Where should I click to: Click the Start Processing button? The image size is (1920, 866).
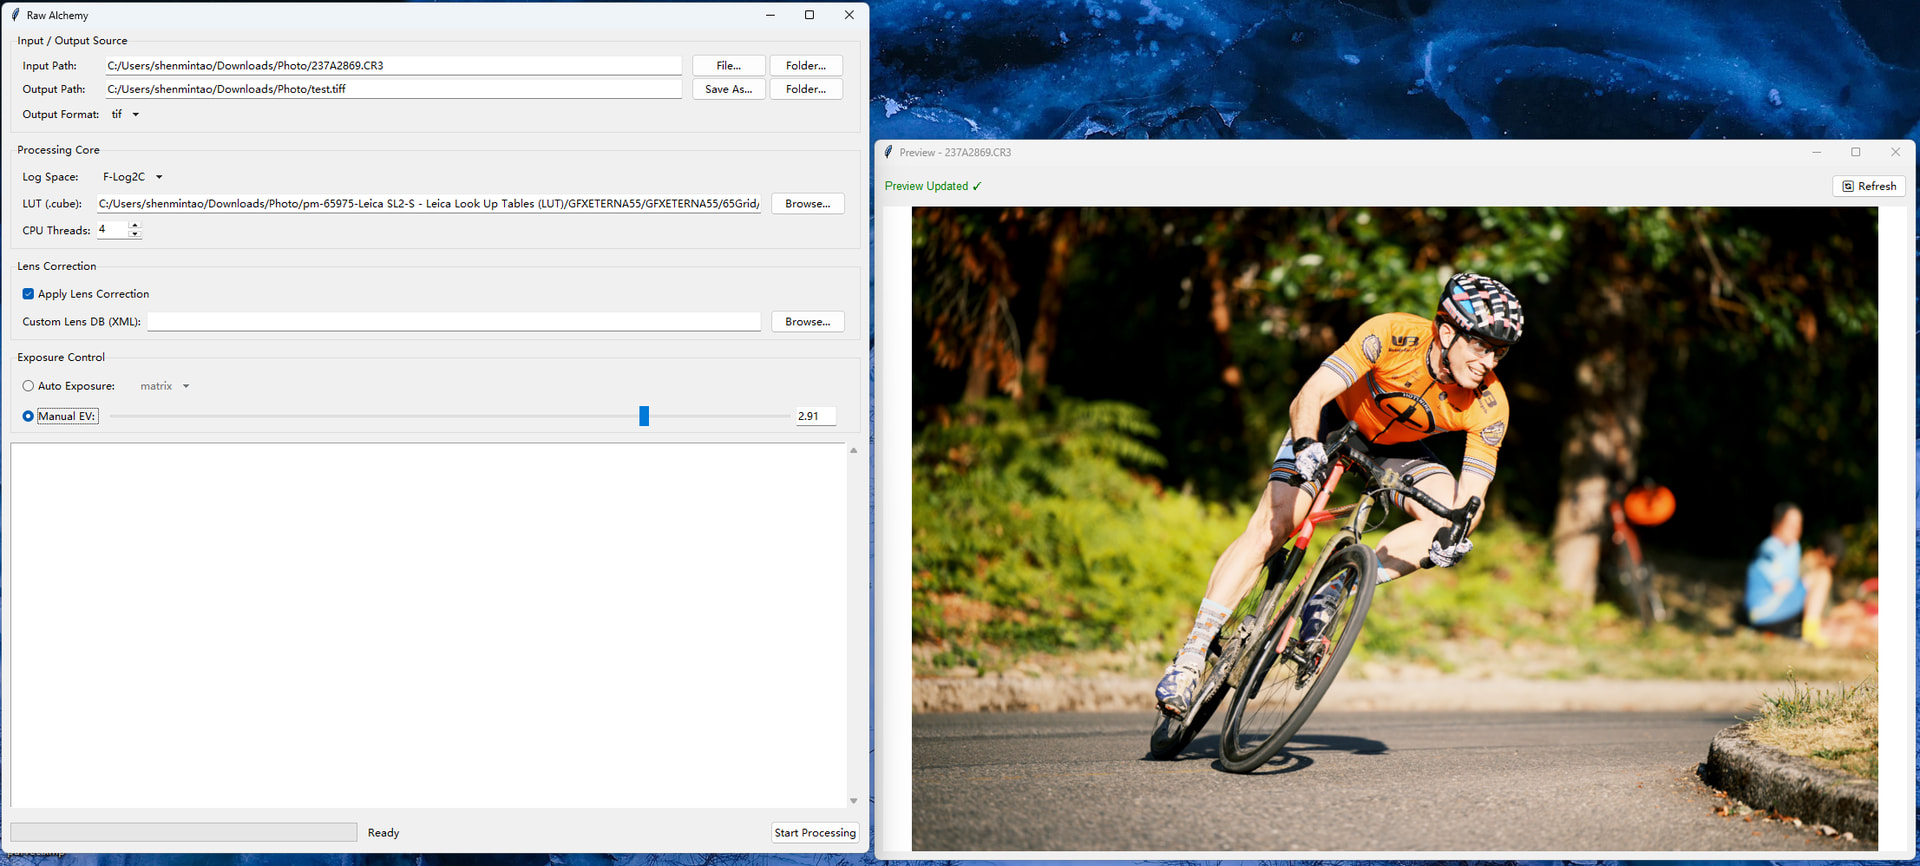(x=815, y=832)
